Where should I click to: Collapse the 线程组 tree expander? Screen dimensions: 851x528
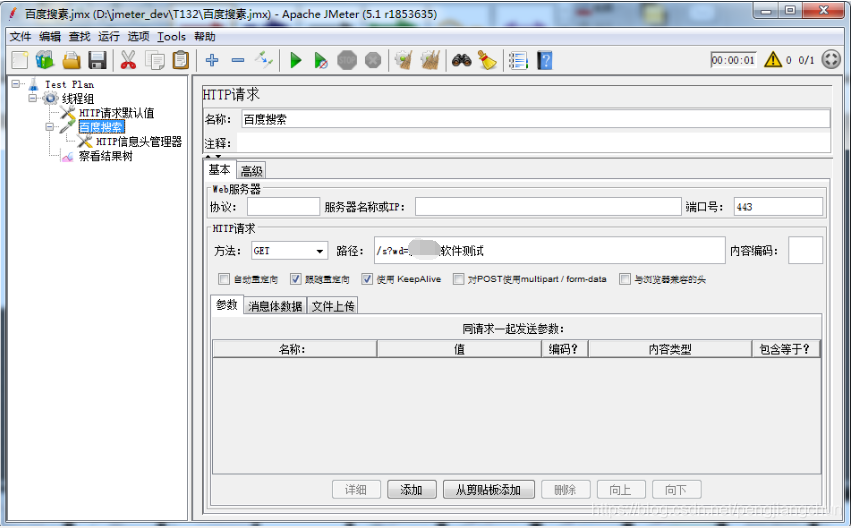point(33,98)
